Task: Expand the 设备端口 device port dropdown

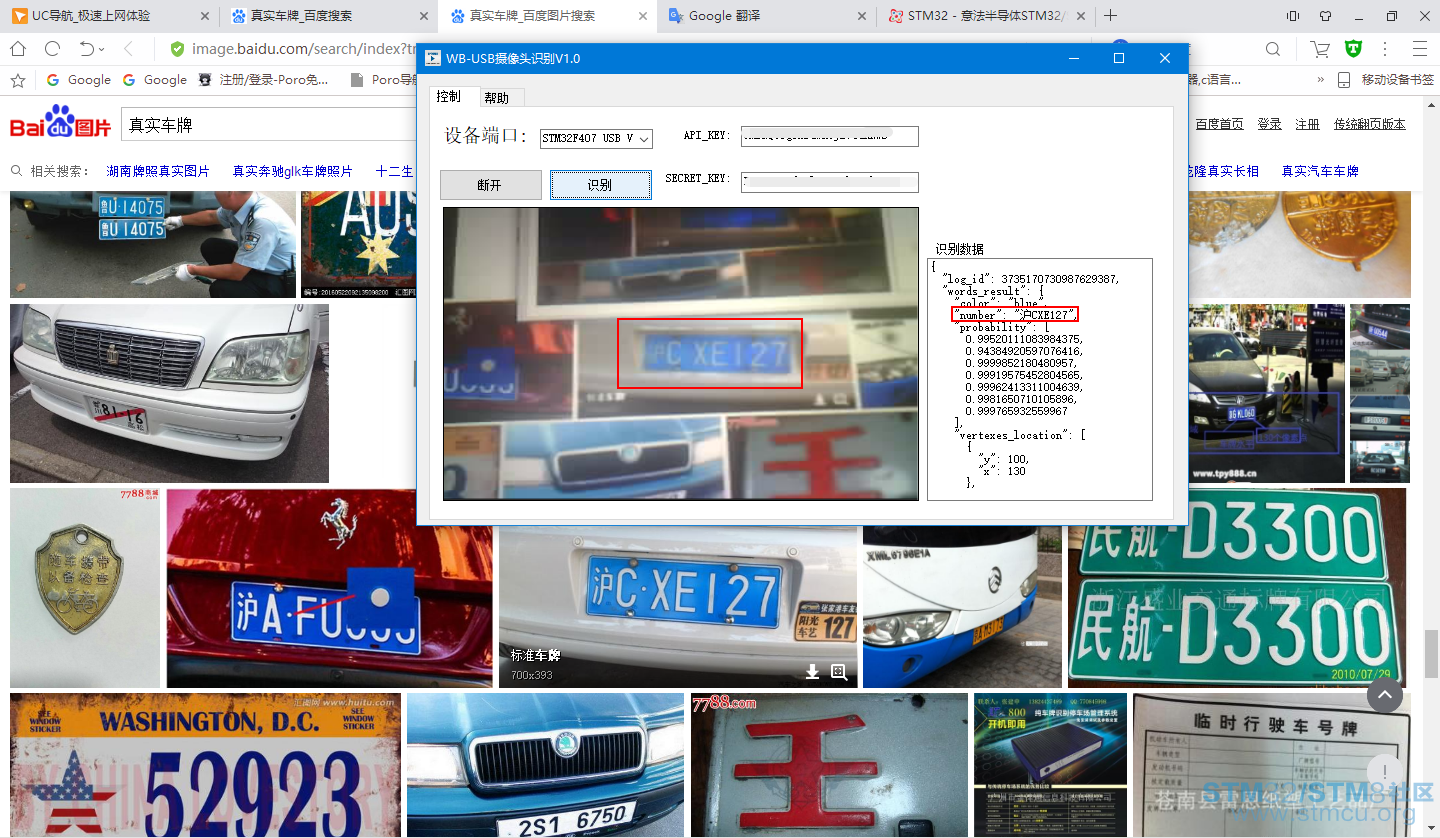Action: point(643,139)
